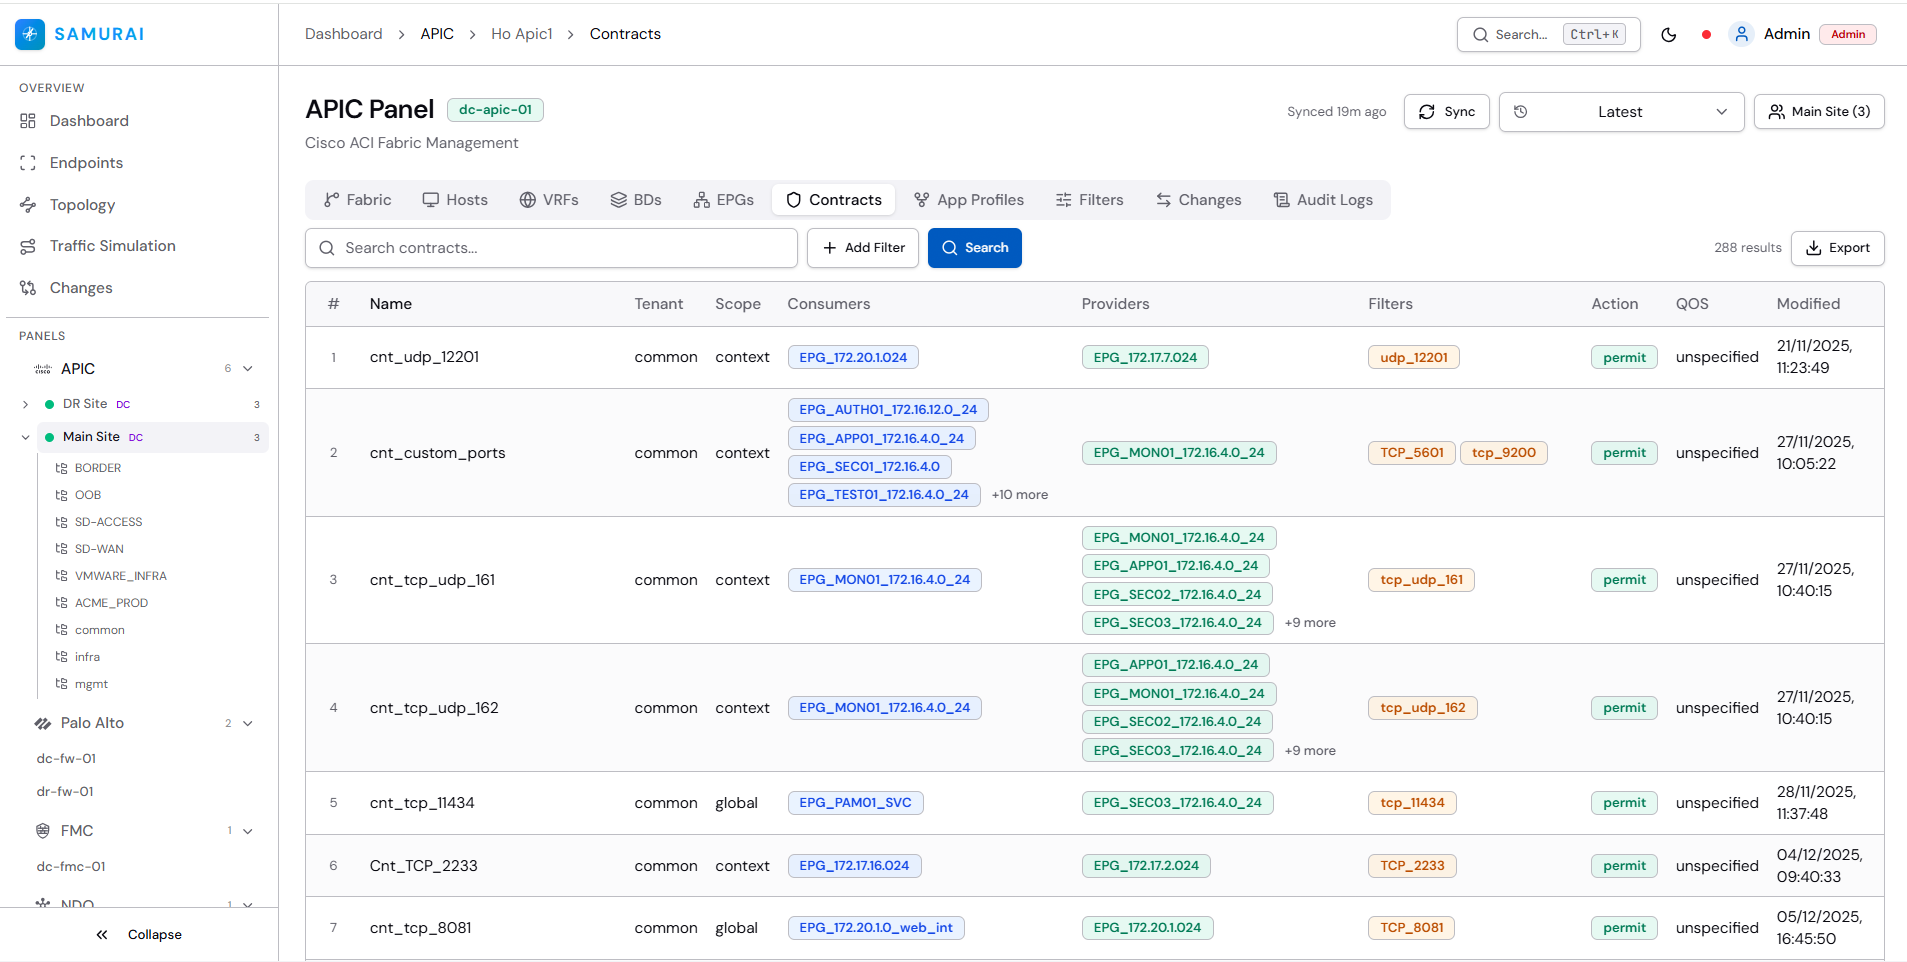Open the Traffic Simulation panel

coord(111,245)
